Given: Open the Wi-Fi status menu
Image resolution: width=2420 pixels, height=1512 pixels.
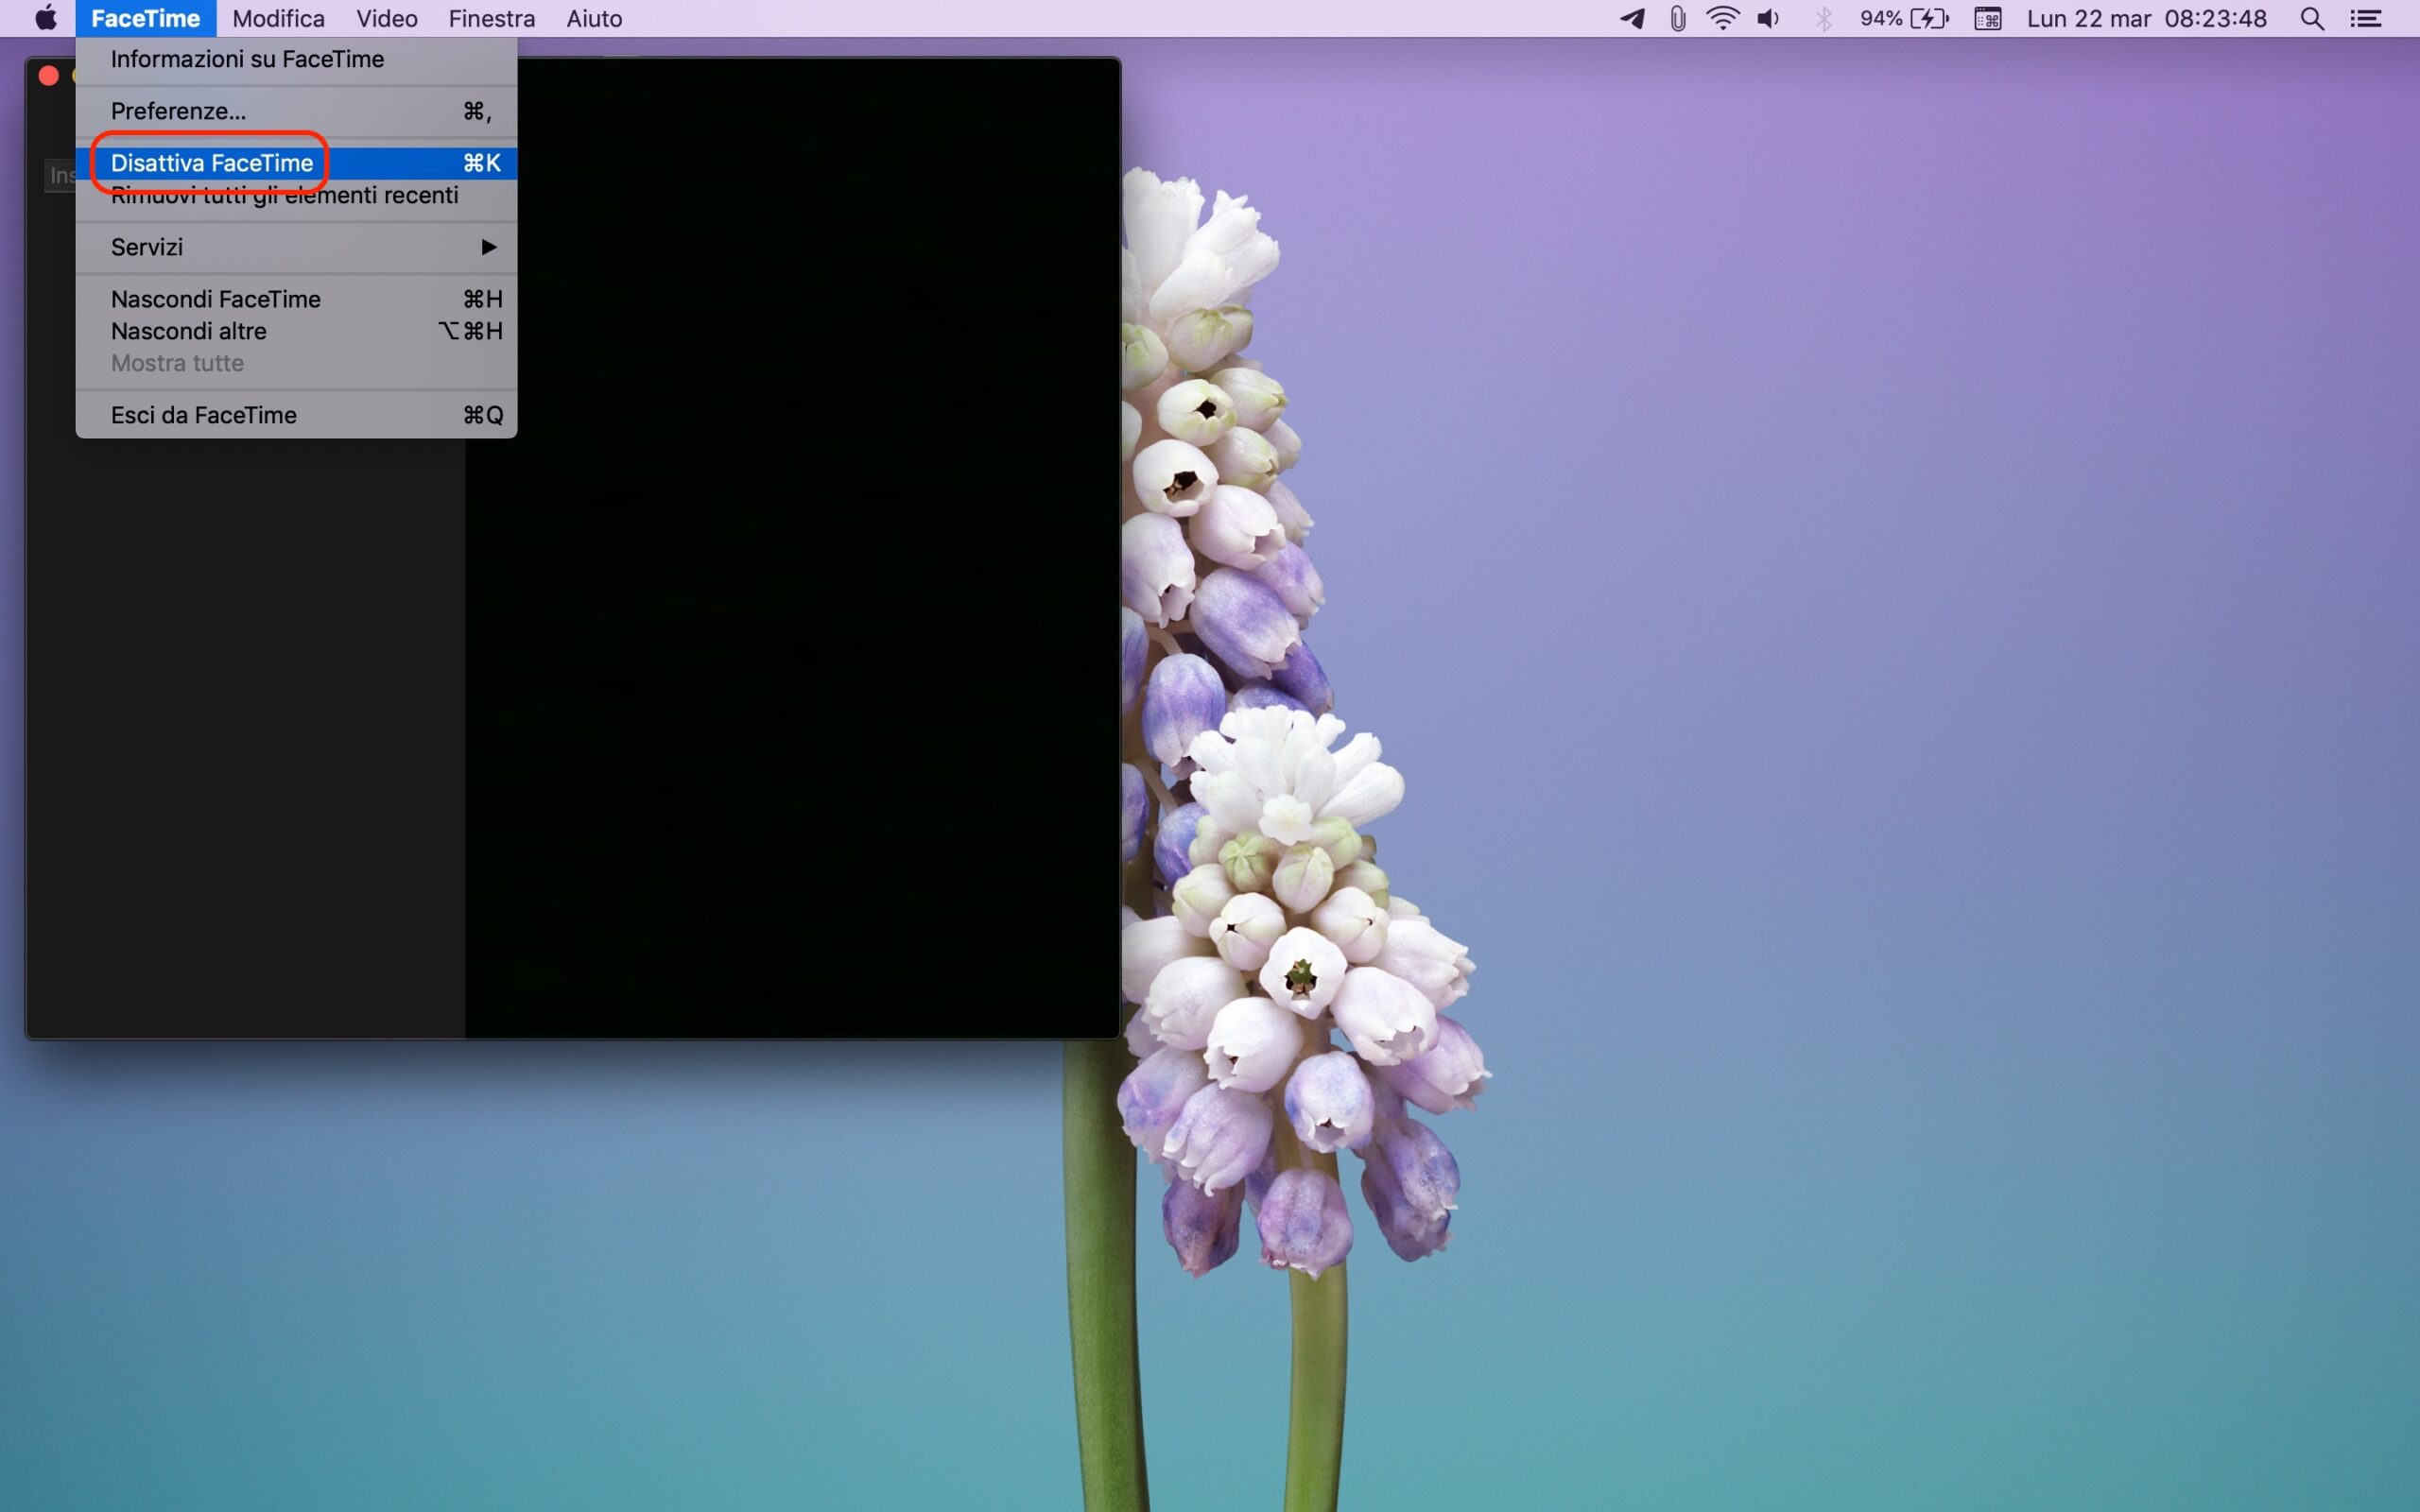Looking at the screenshot, I should click(1722, 18).
